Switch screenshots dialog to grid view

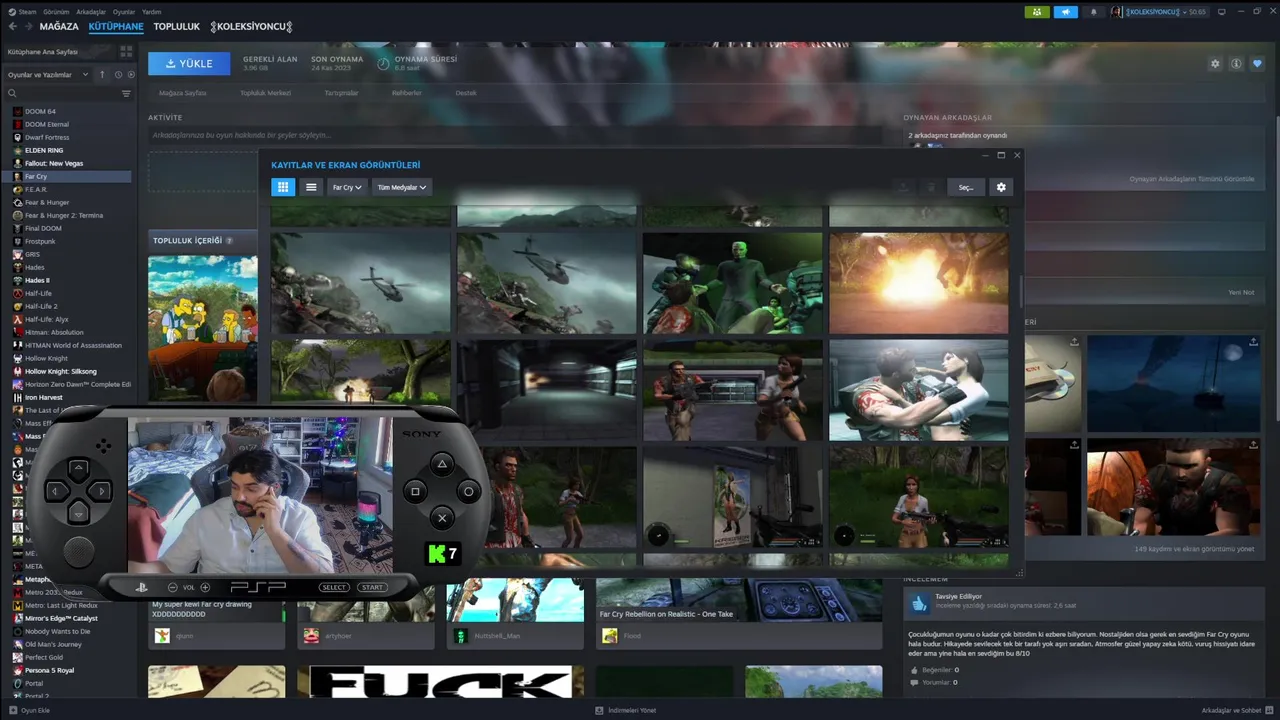tap(283, 187)
